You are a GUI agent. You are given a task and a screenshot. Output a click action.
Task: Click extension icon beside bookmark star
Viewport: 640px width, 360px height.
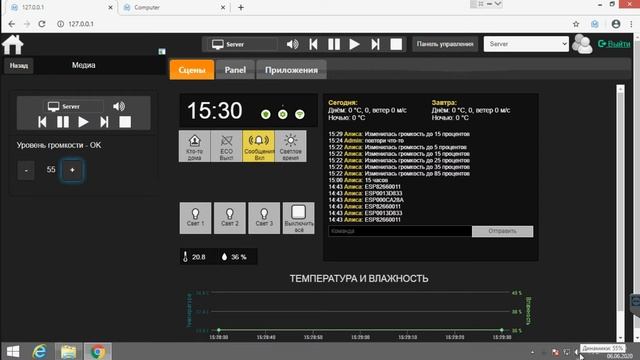[x=595, y=24]
